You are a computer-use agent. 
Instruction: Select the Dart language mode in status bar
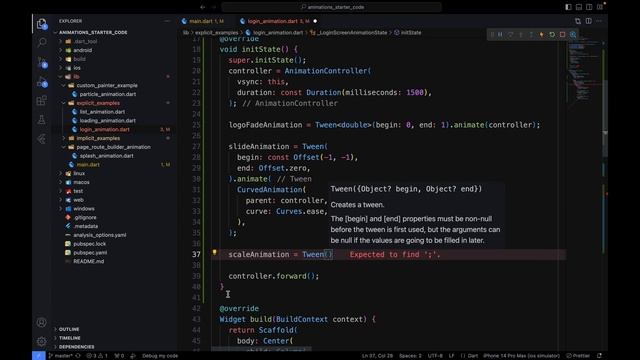tap(472, 356)
